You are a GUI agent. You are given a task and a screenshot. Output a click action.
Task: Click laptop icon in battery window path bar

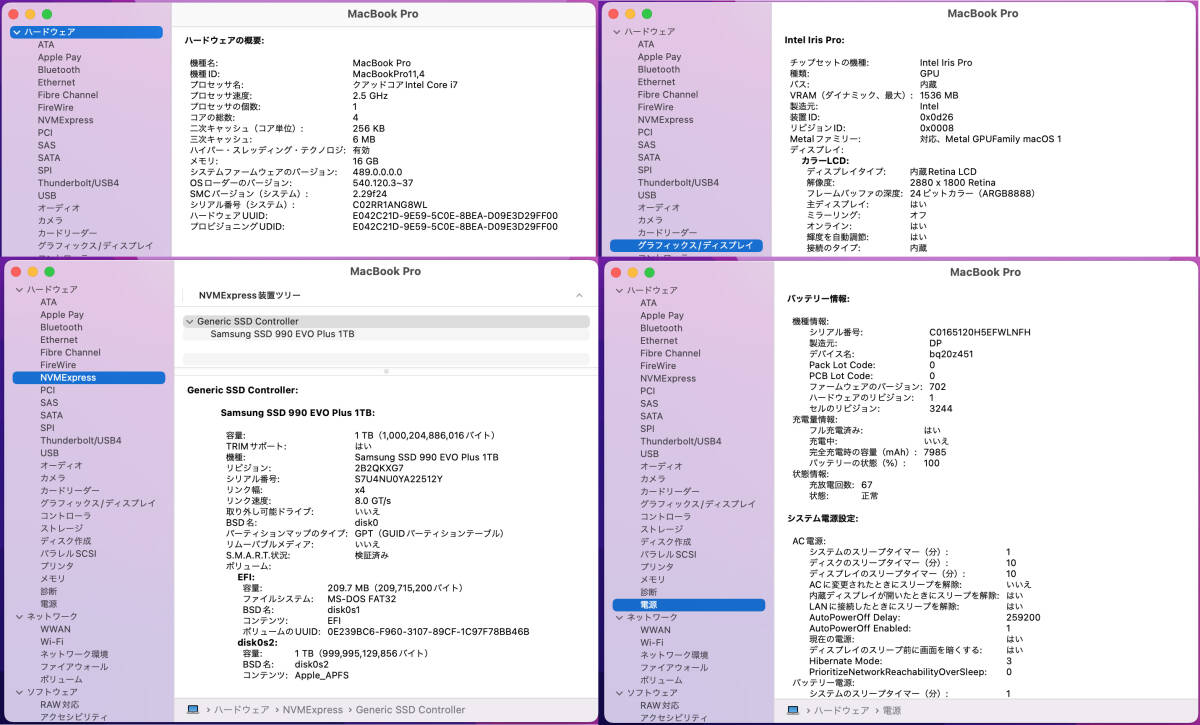(792, 710)
